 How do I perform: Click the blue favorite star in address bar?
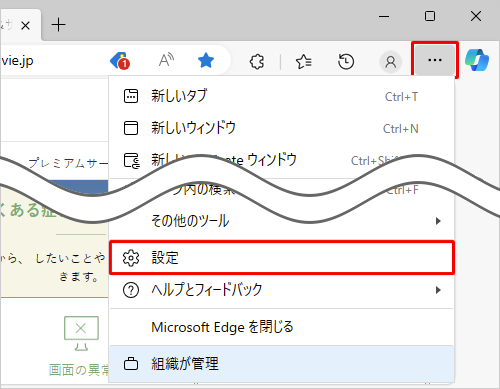pos(206,61)
